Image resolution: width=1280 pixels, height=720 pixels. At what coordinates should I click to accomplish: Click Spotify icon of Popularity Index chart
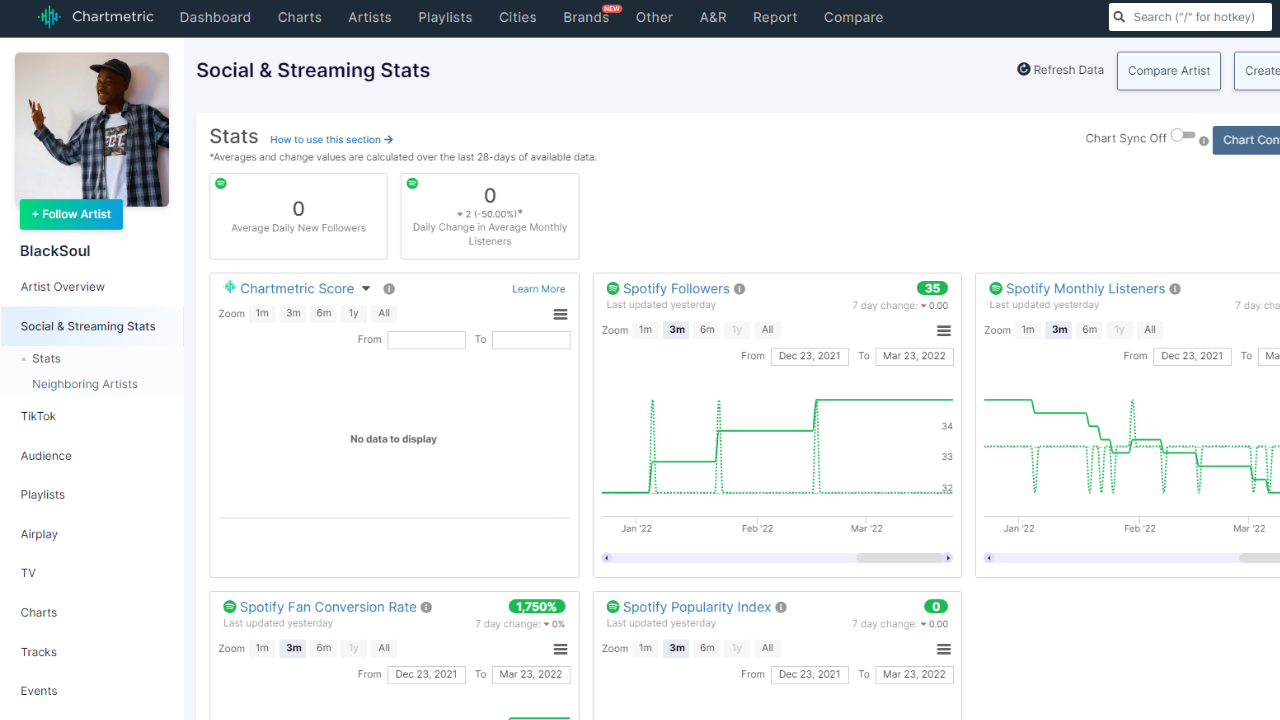coord(613,607)
